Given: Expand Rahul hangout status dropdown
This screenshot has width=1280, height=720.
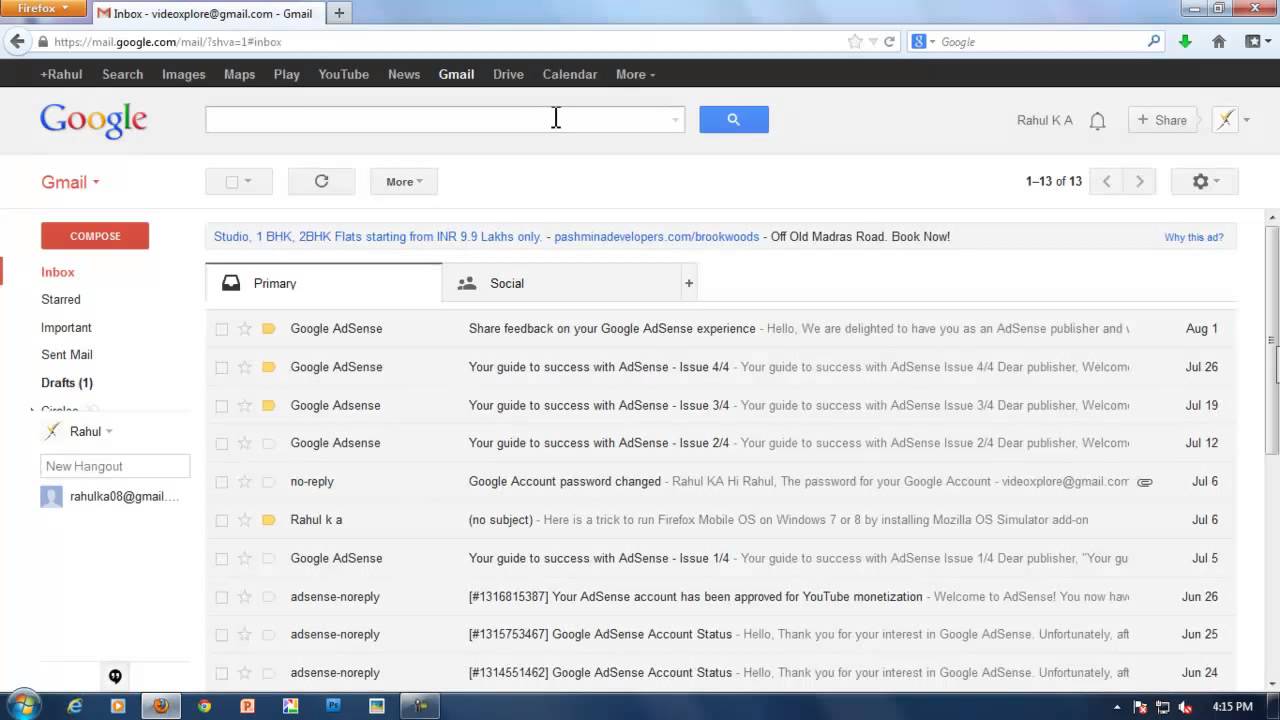Looking at the screenshot, I should [109, 432].
